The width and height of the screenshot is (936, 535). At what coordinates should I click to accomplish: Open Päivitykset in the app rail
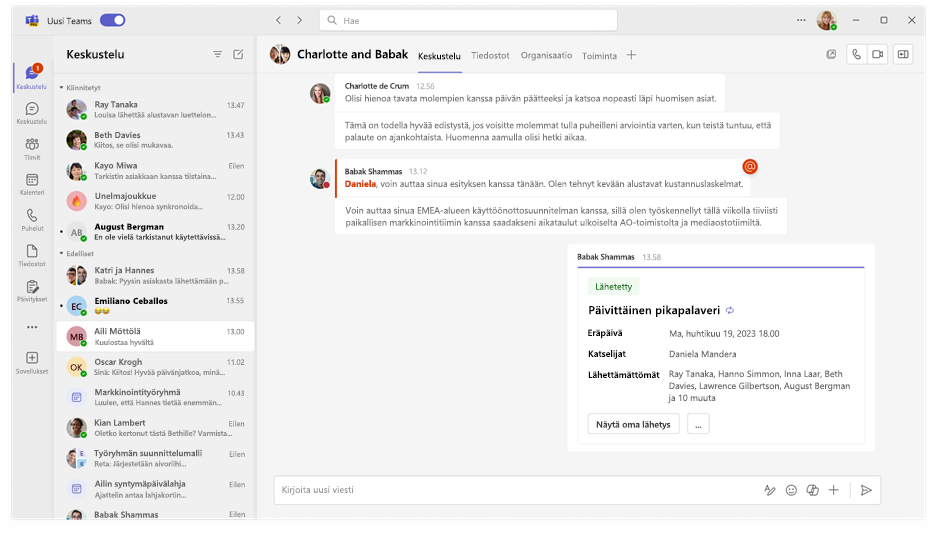point(32,291)
